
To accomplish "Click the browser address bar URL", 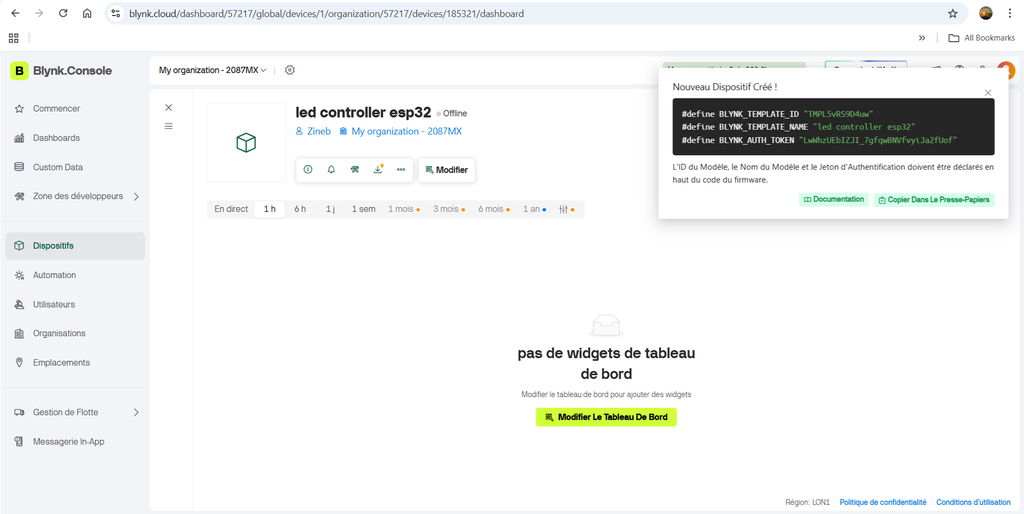I will coord(327,13).
